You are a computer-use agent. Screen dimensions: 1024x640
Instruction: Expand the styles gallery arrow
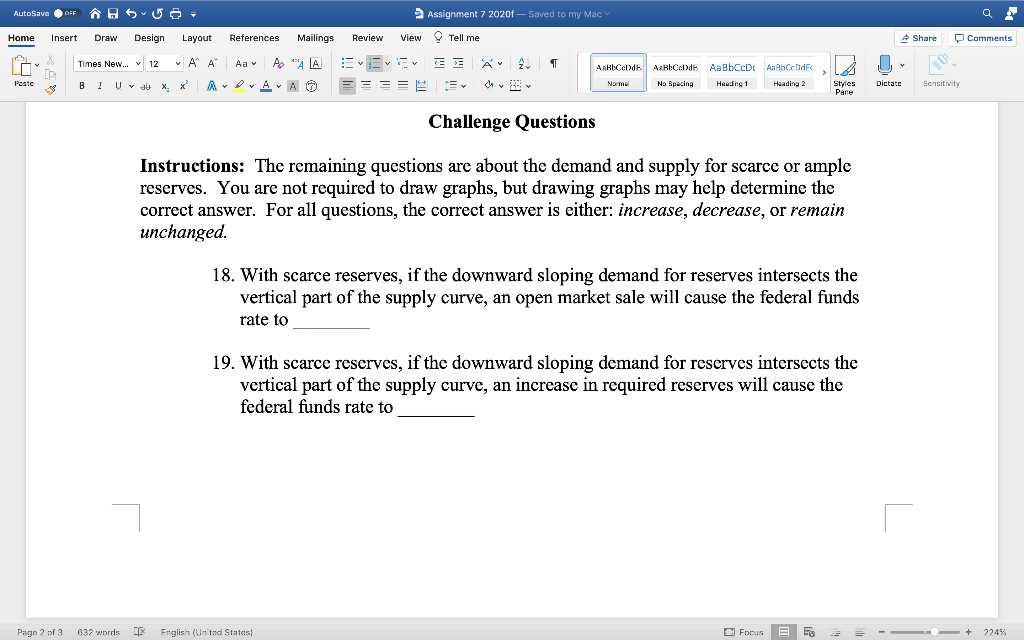click(x=824, y=72)
